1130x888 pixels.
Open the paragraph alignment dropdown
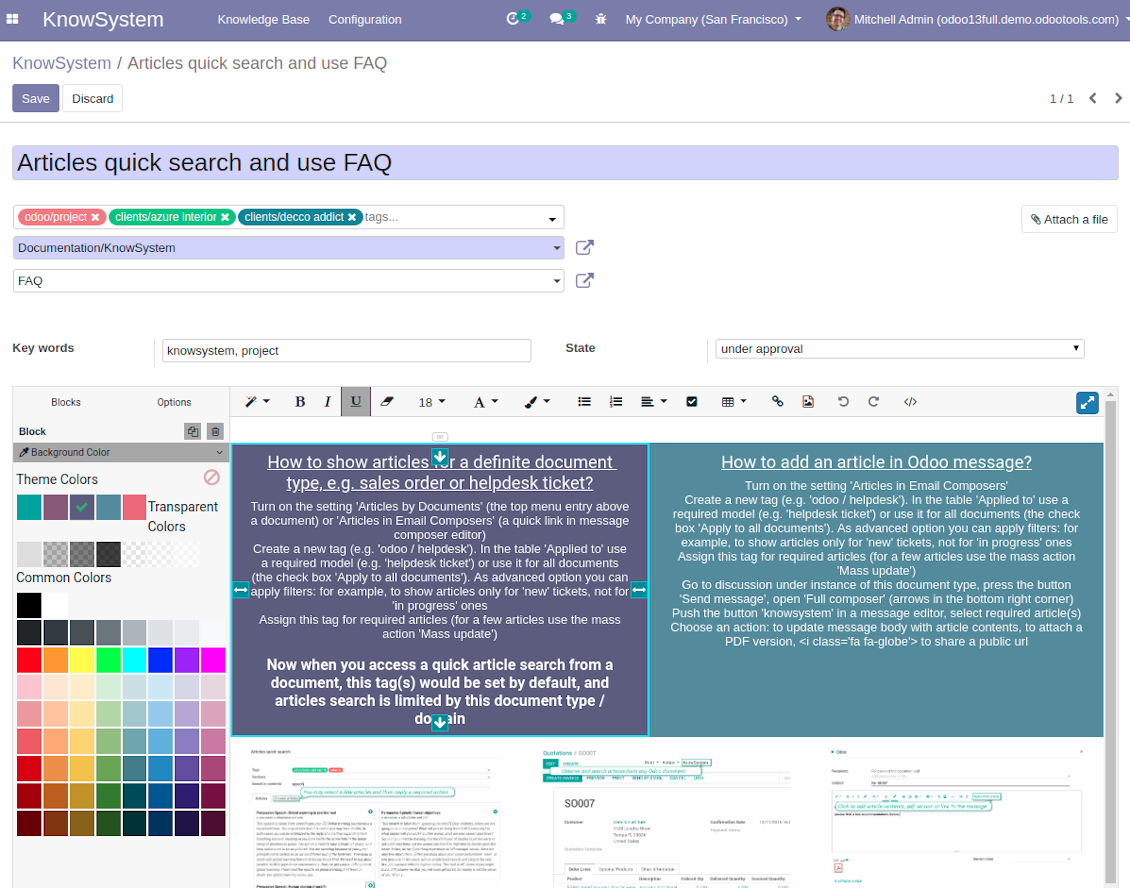[x=654, y=402]
